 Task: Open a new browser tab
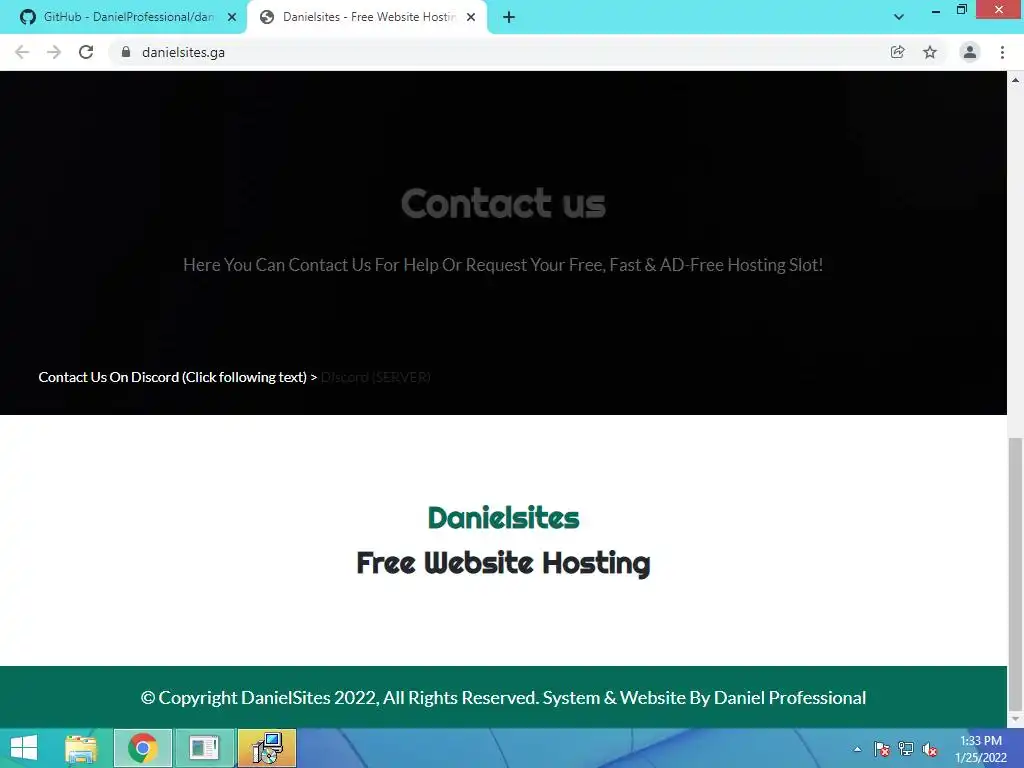pyautogui.click(x=509, y=18)
